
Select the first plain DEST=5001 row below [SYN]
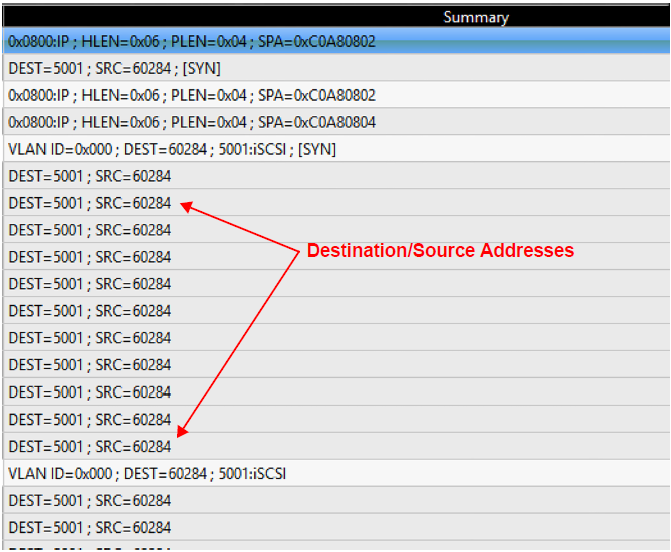pos(336,176)
